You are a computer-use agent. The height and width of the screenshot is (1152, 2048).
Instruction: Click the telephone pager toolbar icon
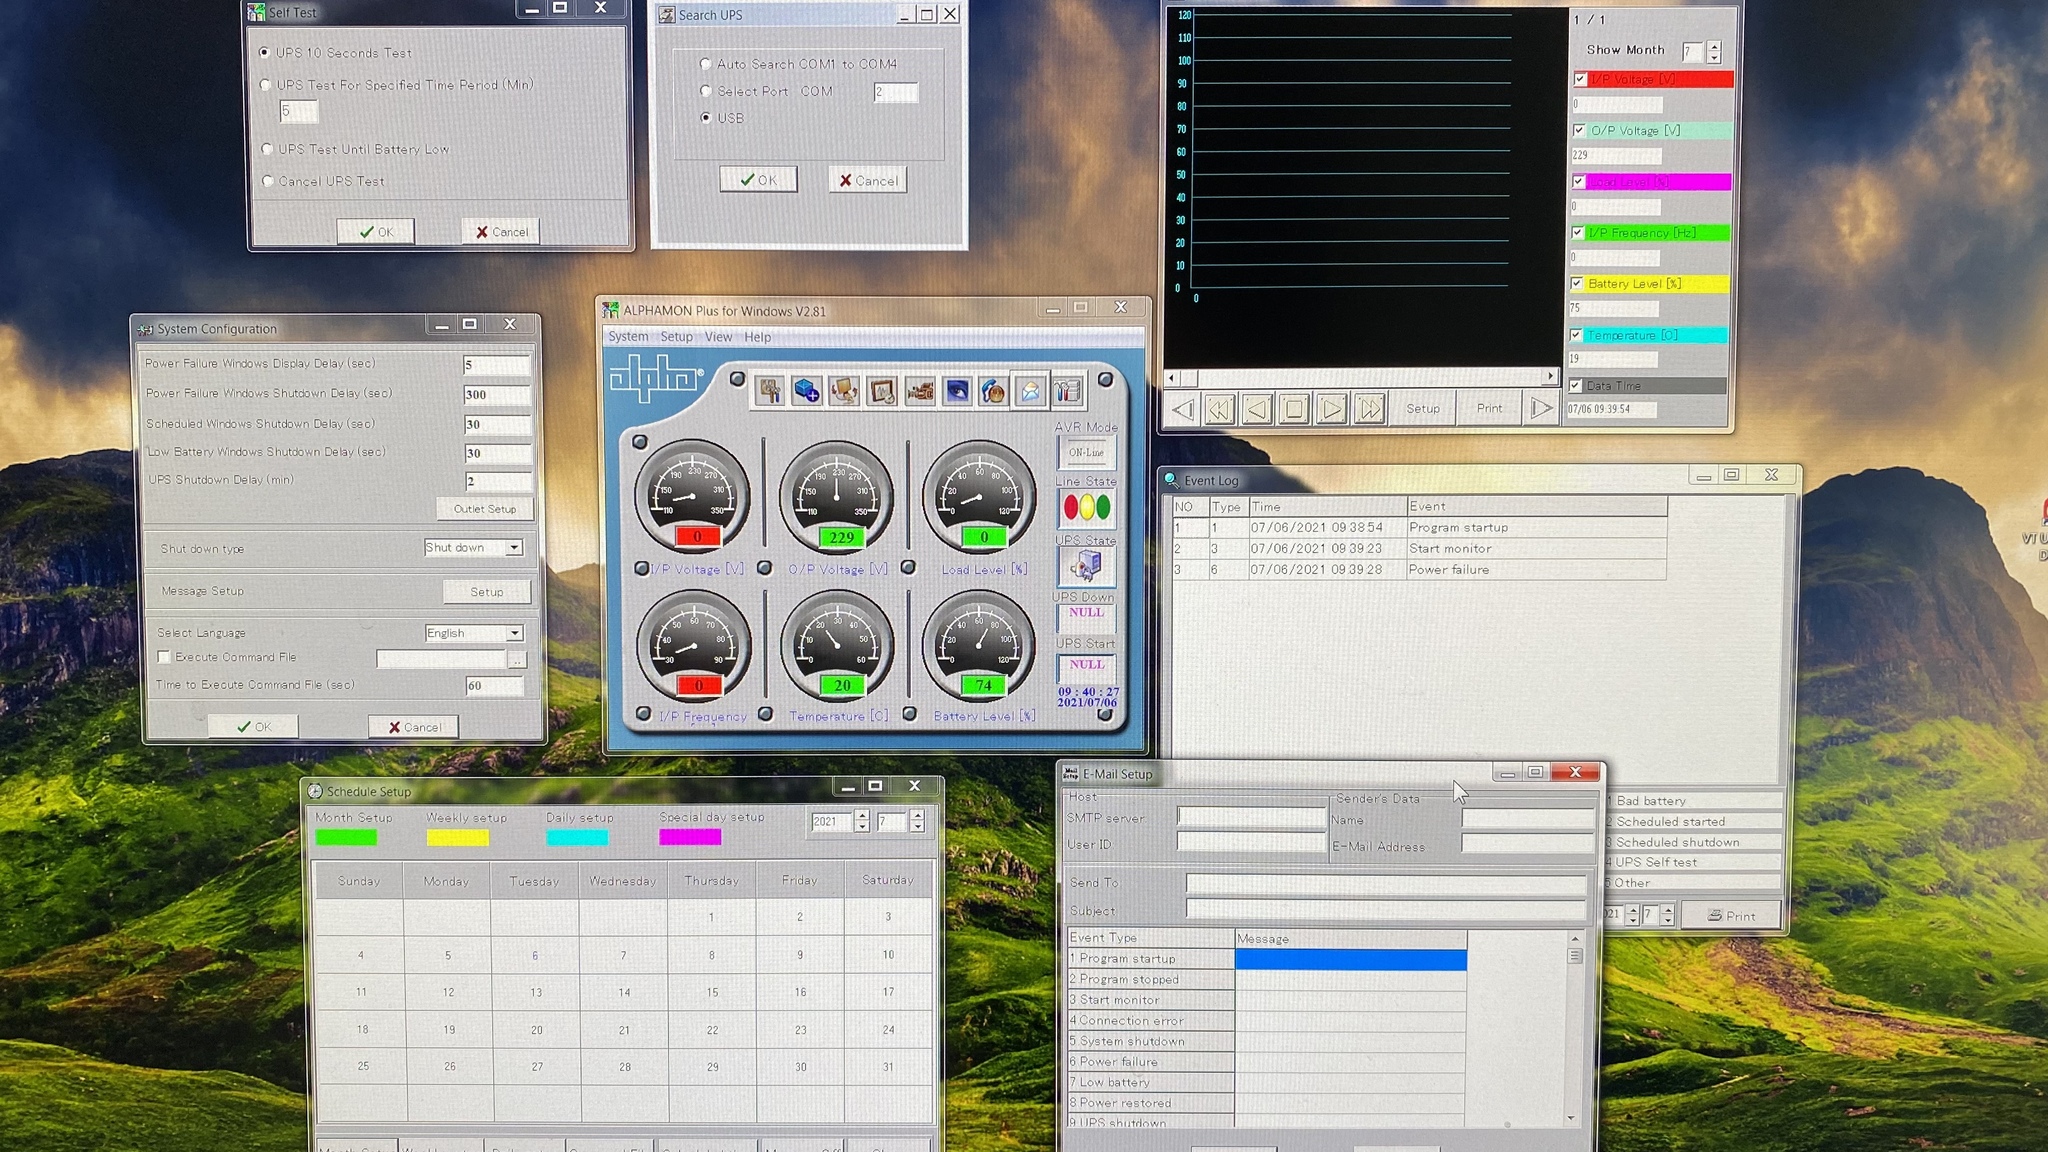993,391
